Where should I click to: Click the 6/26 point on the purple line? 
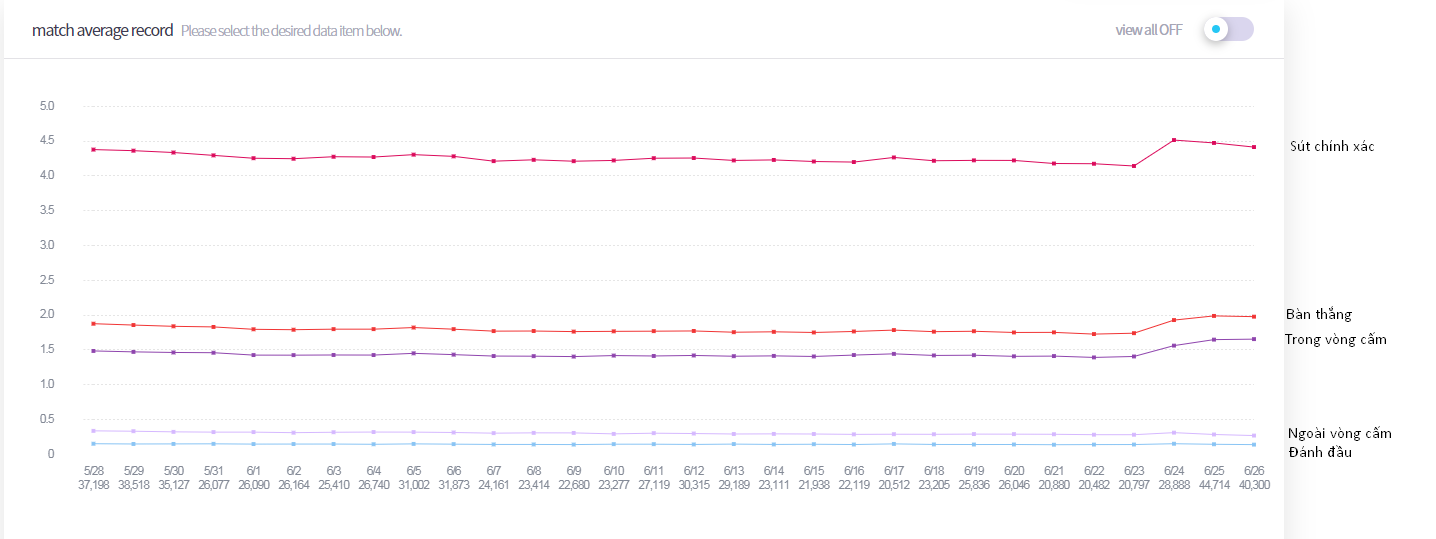[x=1254, y=339]
